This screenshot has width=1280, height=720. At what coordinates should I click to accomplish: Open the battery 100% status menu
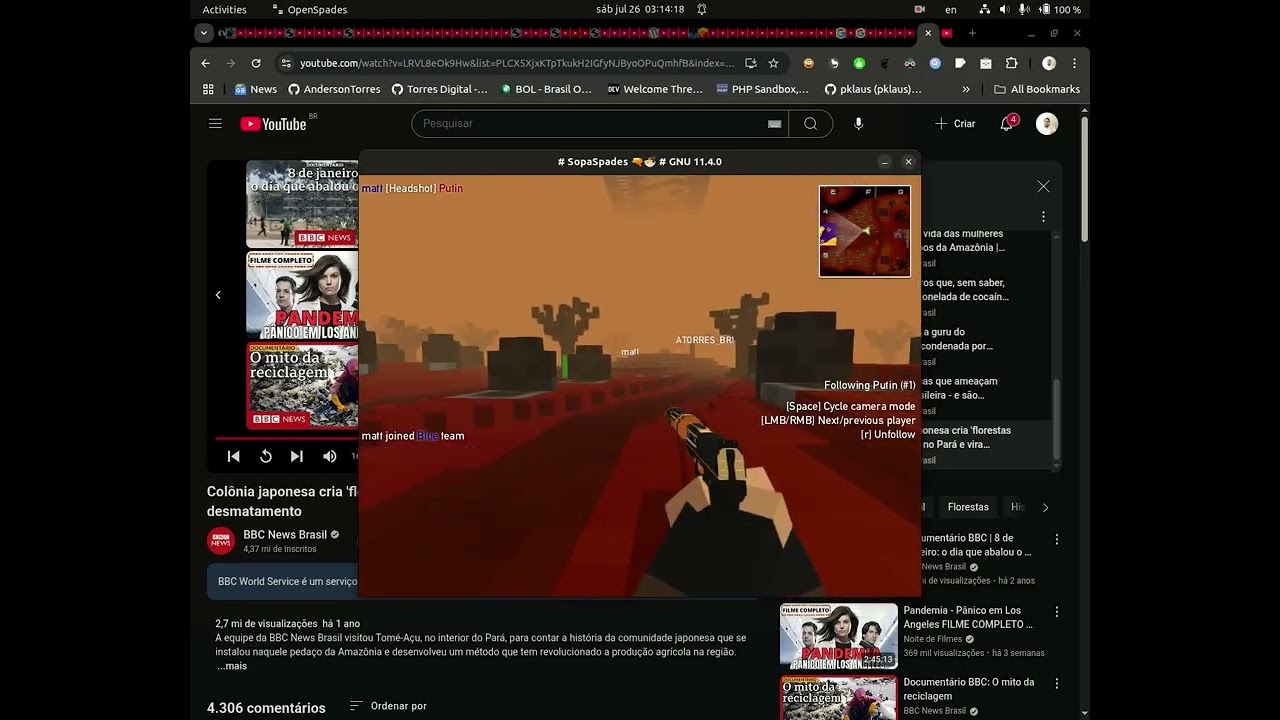(1060, 9)
